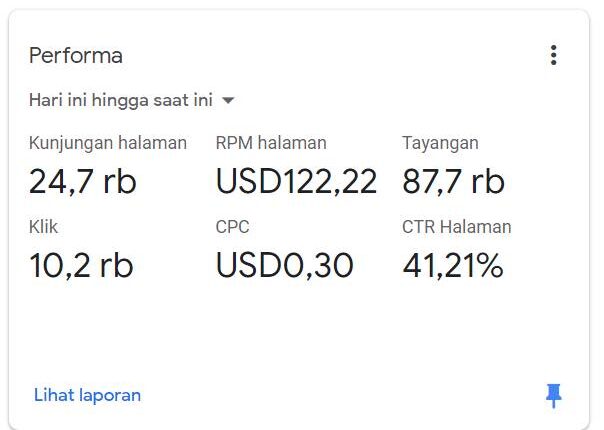Click the Performa card title
Screen dimensions: 604x430
pos(76,55)
